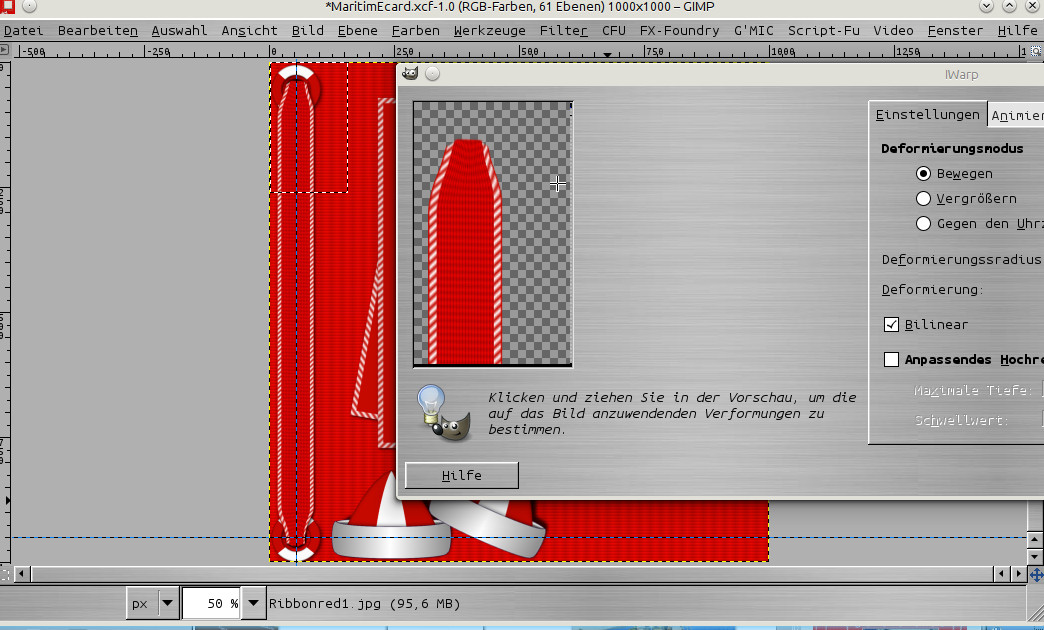This screenshot has height=630, width=1044.
Task: Click the vertical scrollbar track above the arrows
Action: 1035,516
